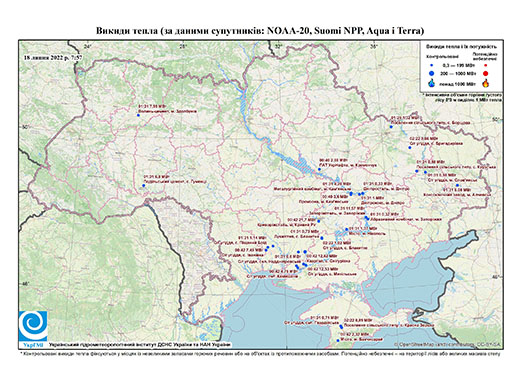The image size is (520, 368).
Task: Click the Bakhchysarai marker in Crimea
Action: 338,340
